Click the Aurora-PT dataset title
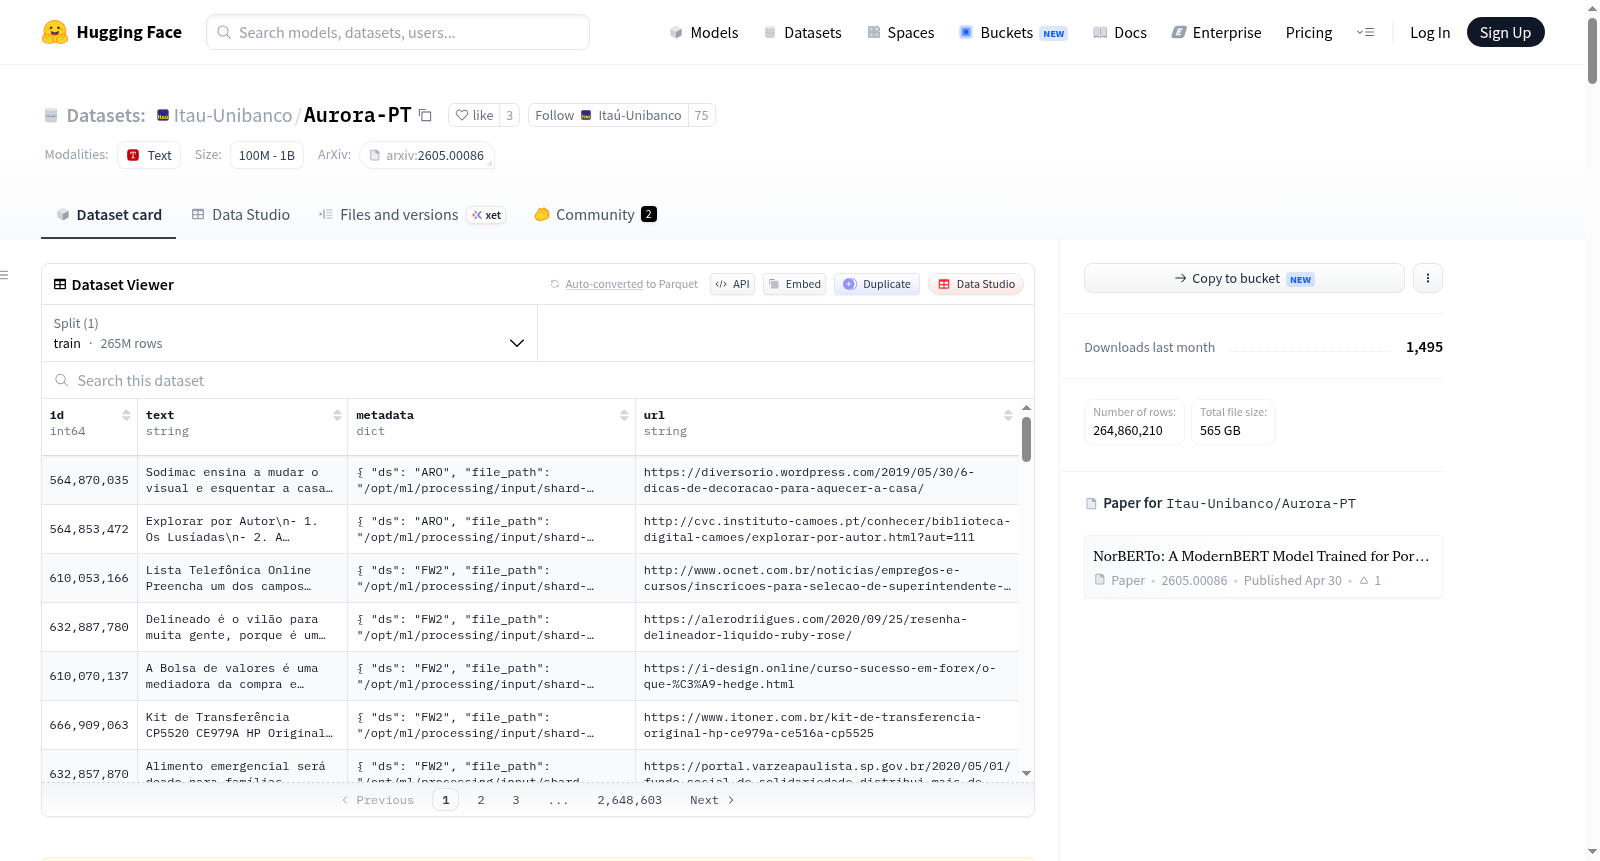 coord(357,115)
